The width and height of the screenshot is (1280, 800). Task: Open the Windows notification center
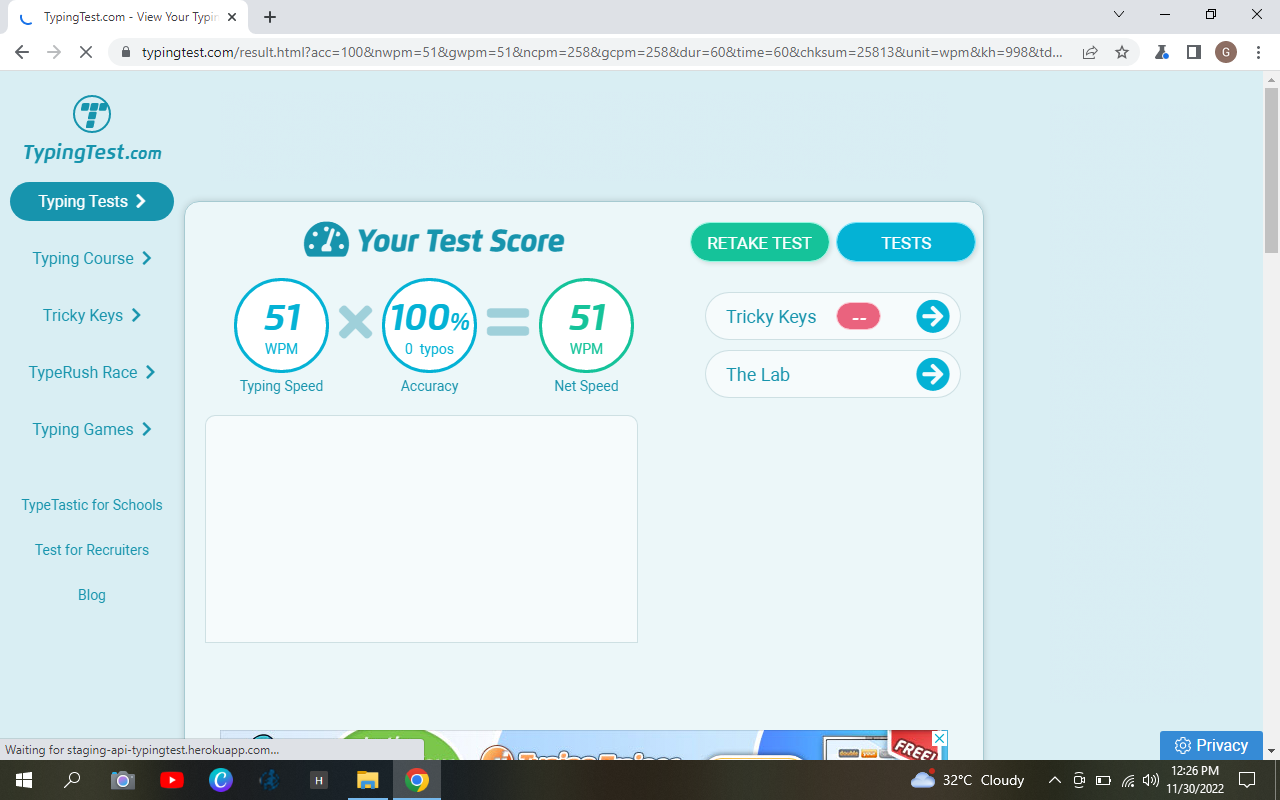point(1246,780)
